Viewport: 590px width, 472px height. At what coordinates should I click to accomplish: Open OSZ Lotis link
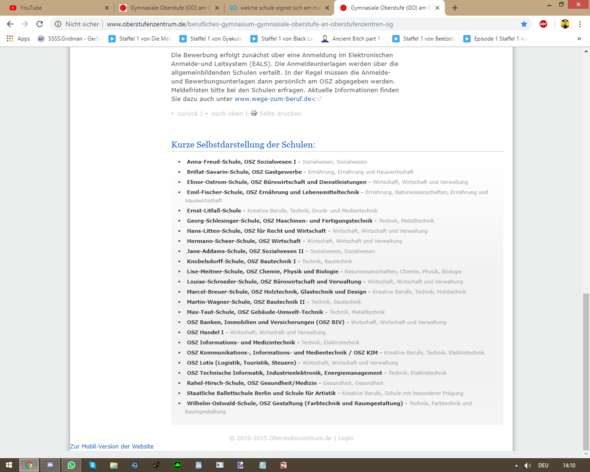coord(241,363)
